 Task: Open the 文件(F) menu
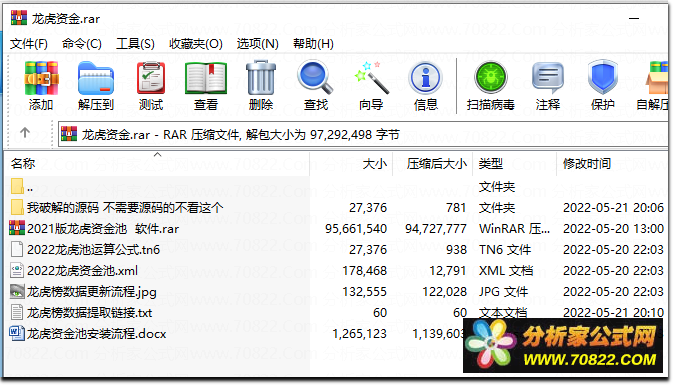click(x=29, y=44)
